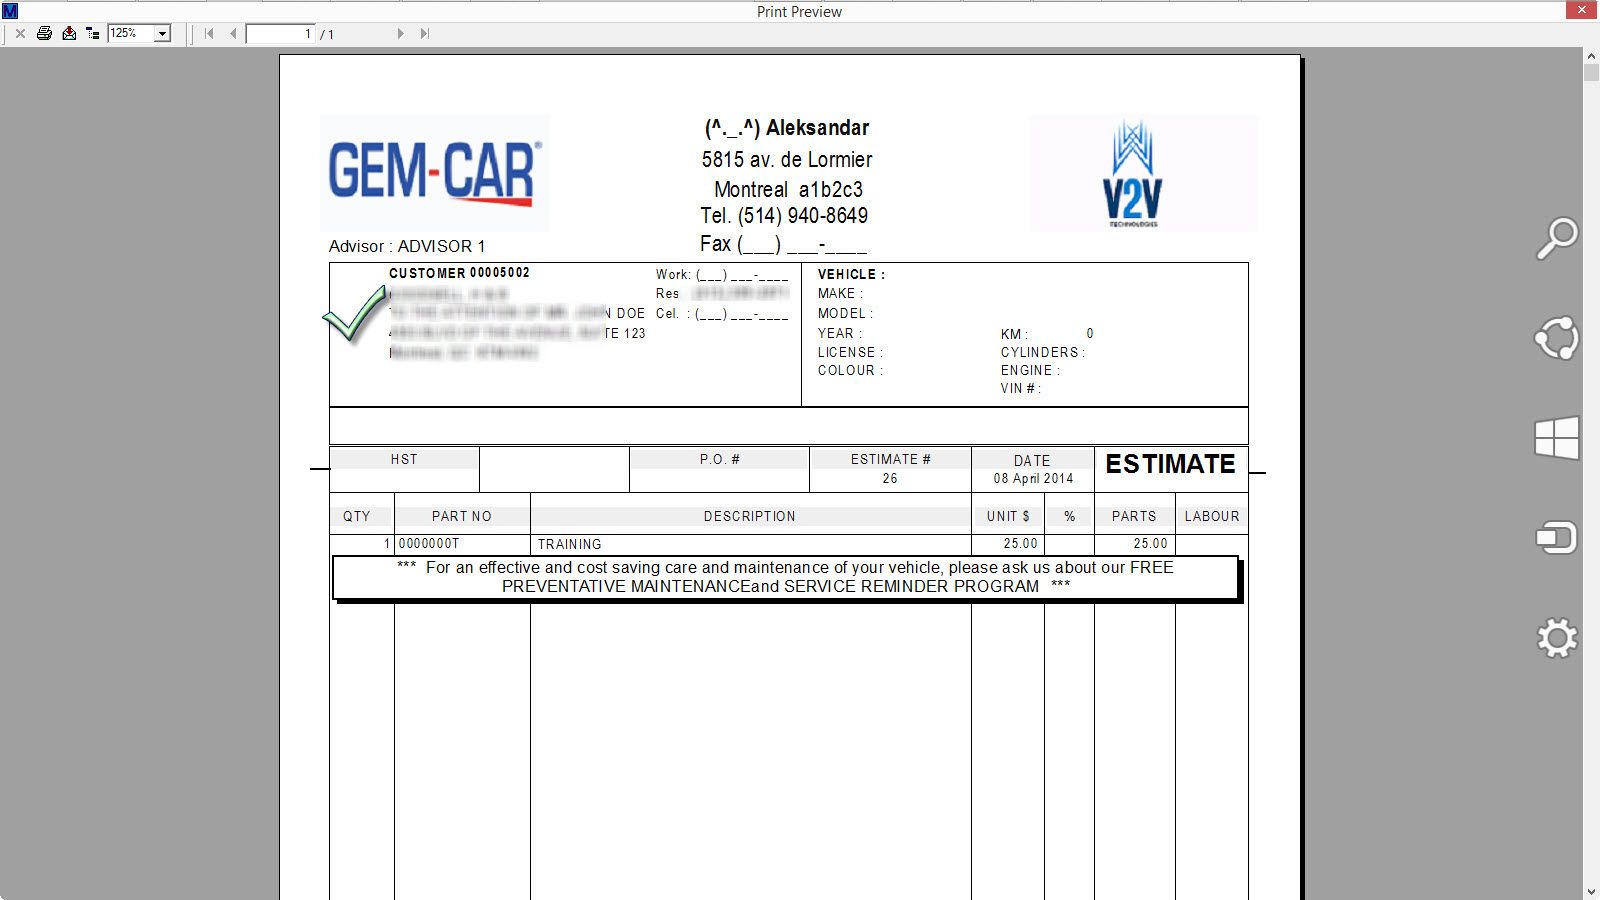Image resolution: width=1600 pixels, height=900 pixels.
Task: Click the 'COLOUR :' label
Action: pyautogui.click(x=850, y=370)
